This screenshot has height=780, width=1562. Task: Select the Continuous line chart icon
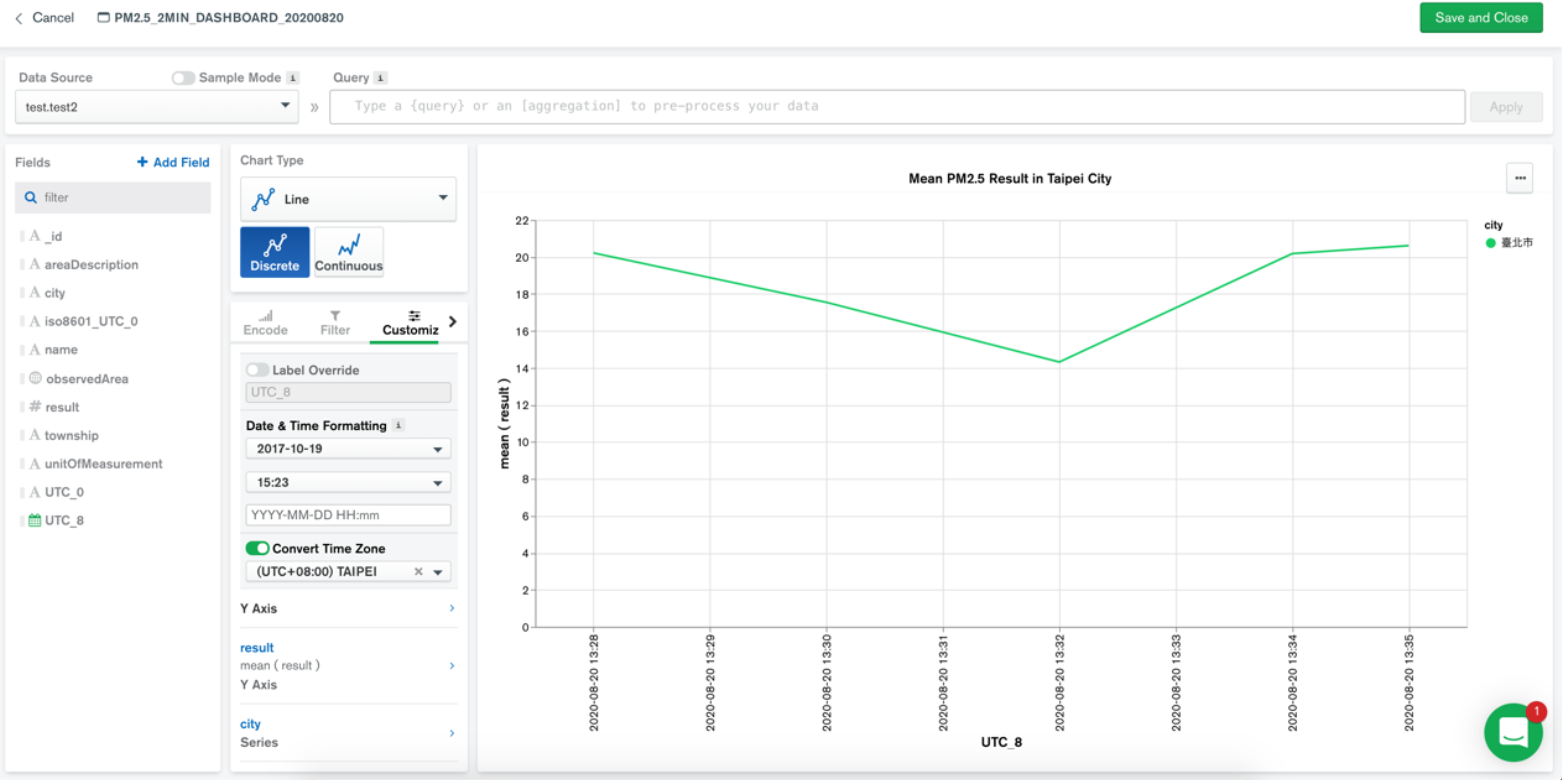pyautogui.click(x=348, y=251)
